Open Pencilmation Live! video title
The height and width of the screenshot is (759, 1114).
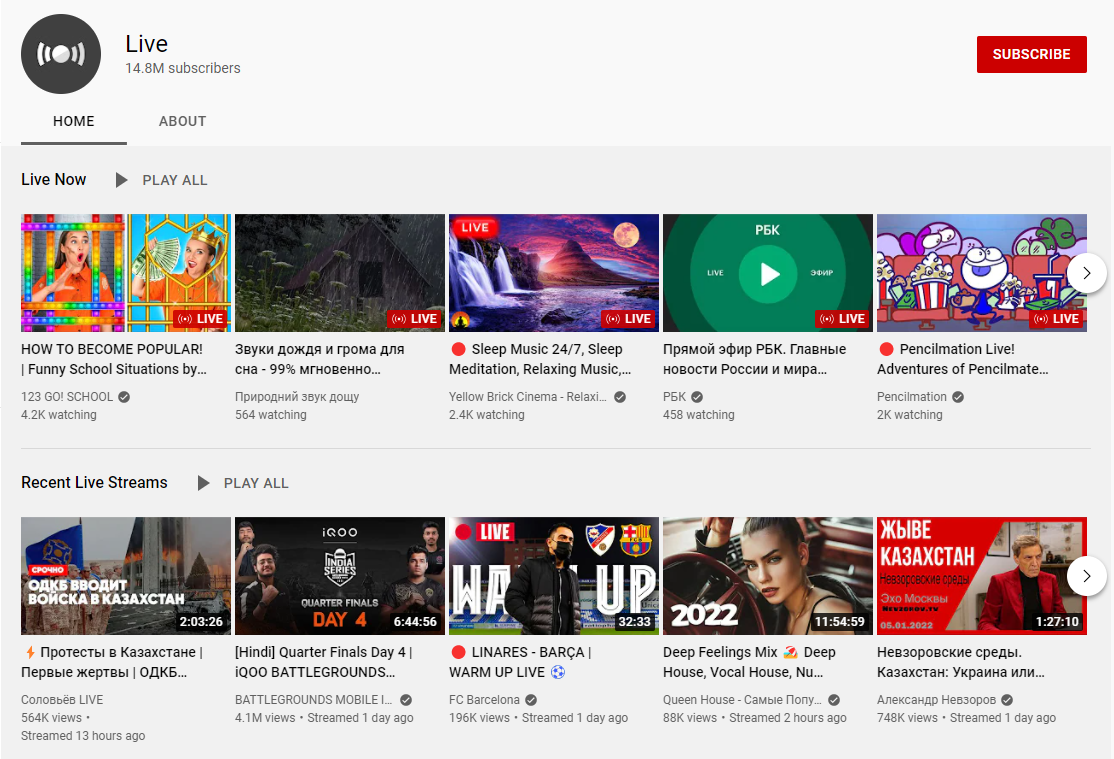963,359
